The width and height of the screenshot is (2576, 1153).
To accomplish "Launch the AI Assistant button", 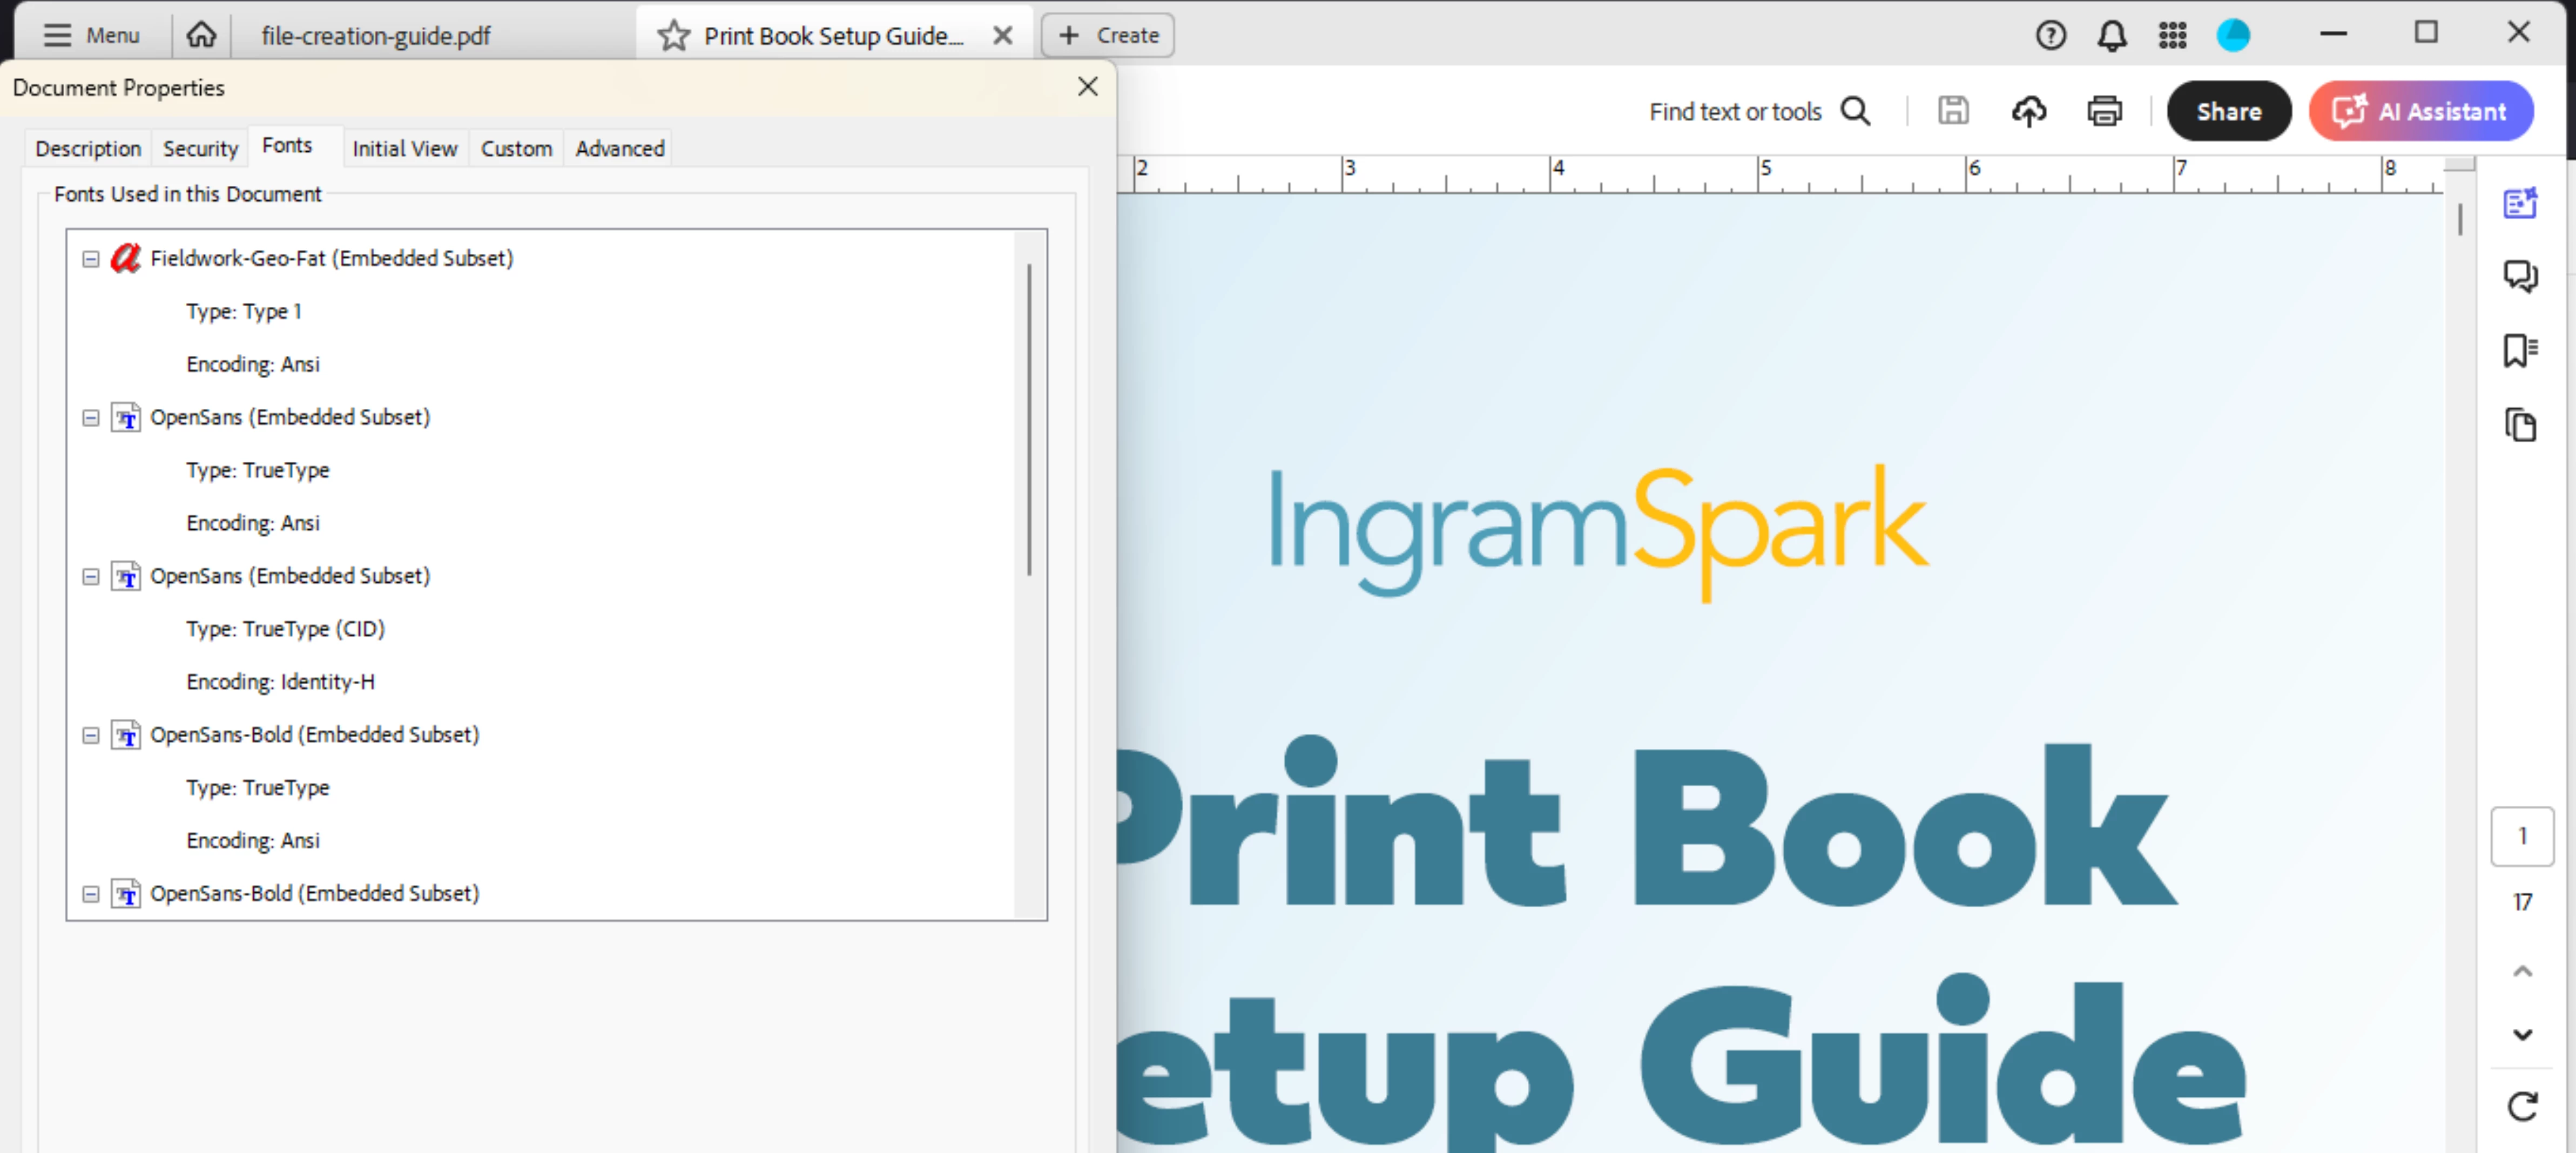I will [2421, 111].
